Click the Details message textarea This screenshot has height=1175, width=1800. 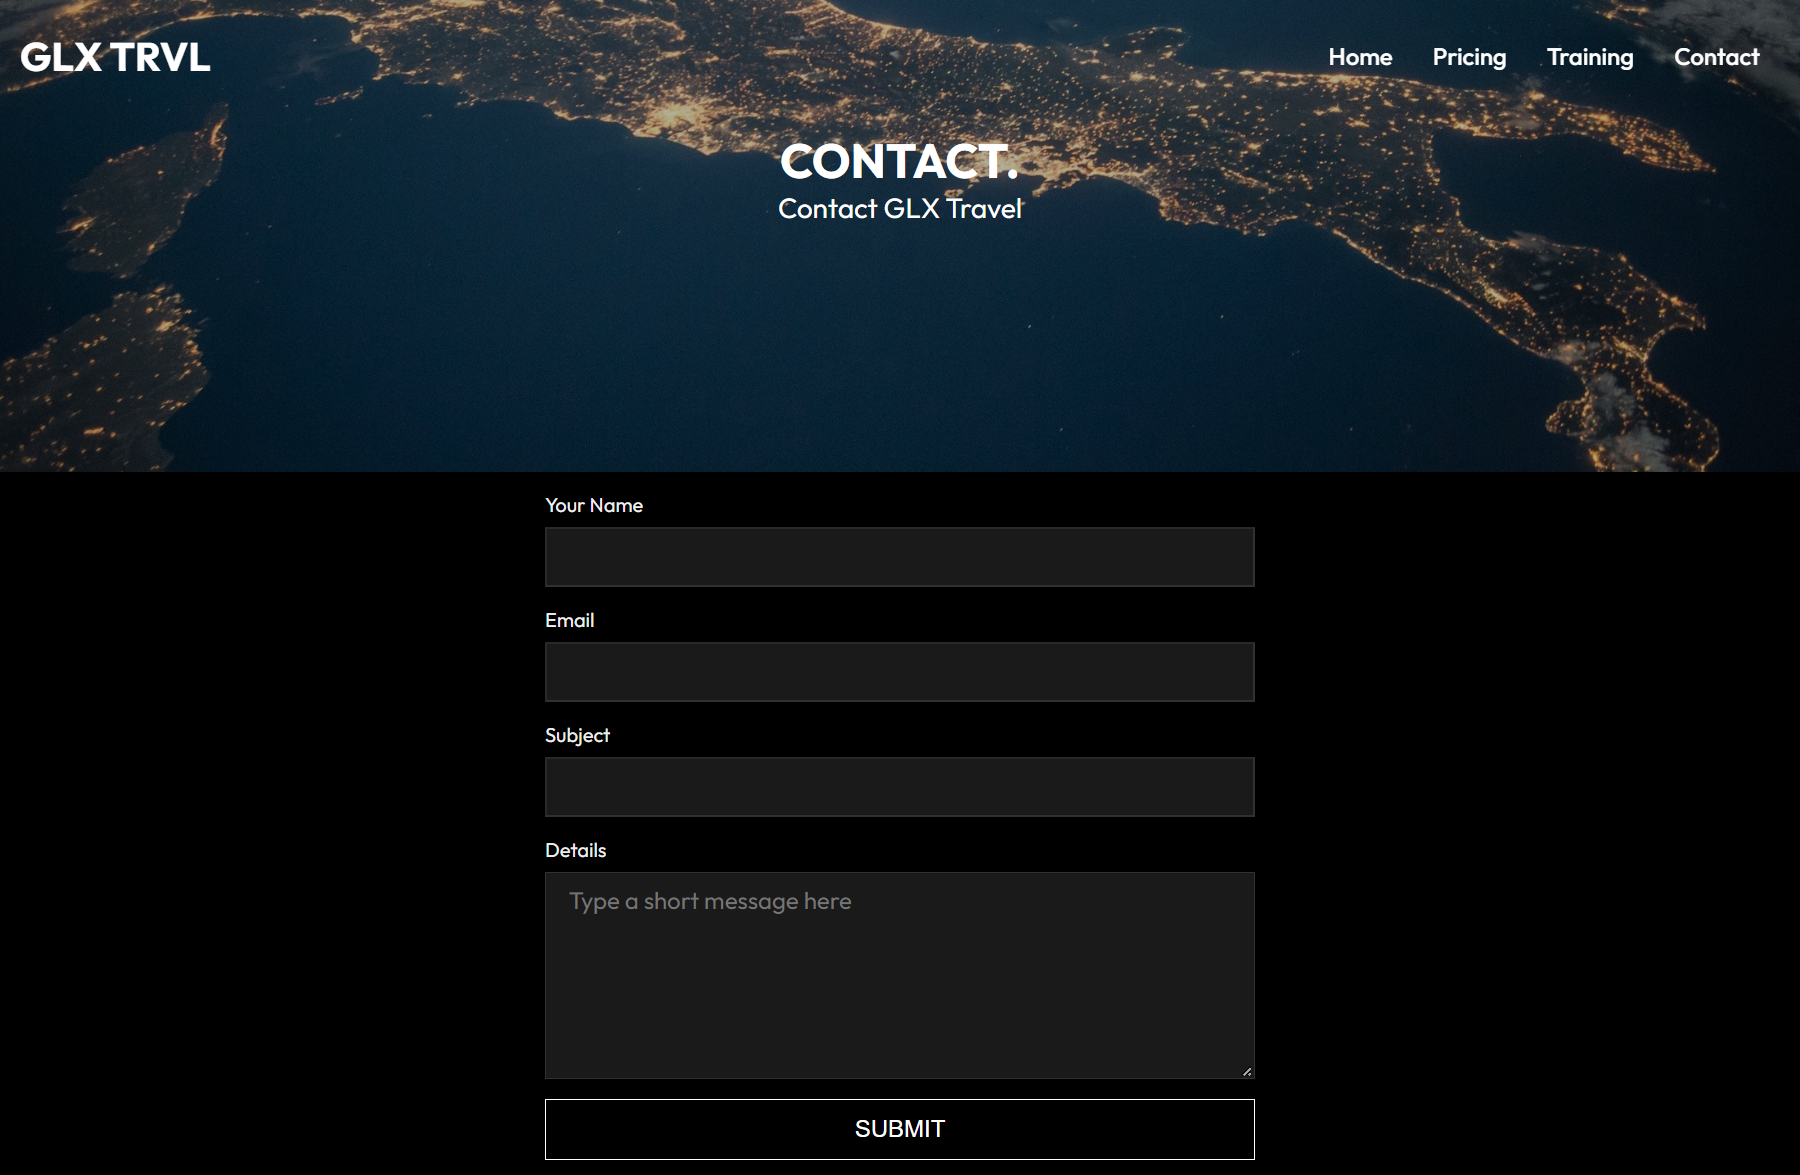[900, 975]
